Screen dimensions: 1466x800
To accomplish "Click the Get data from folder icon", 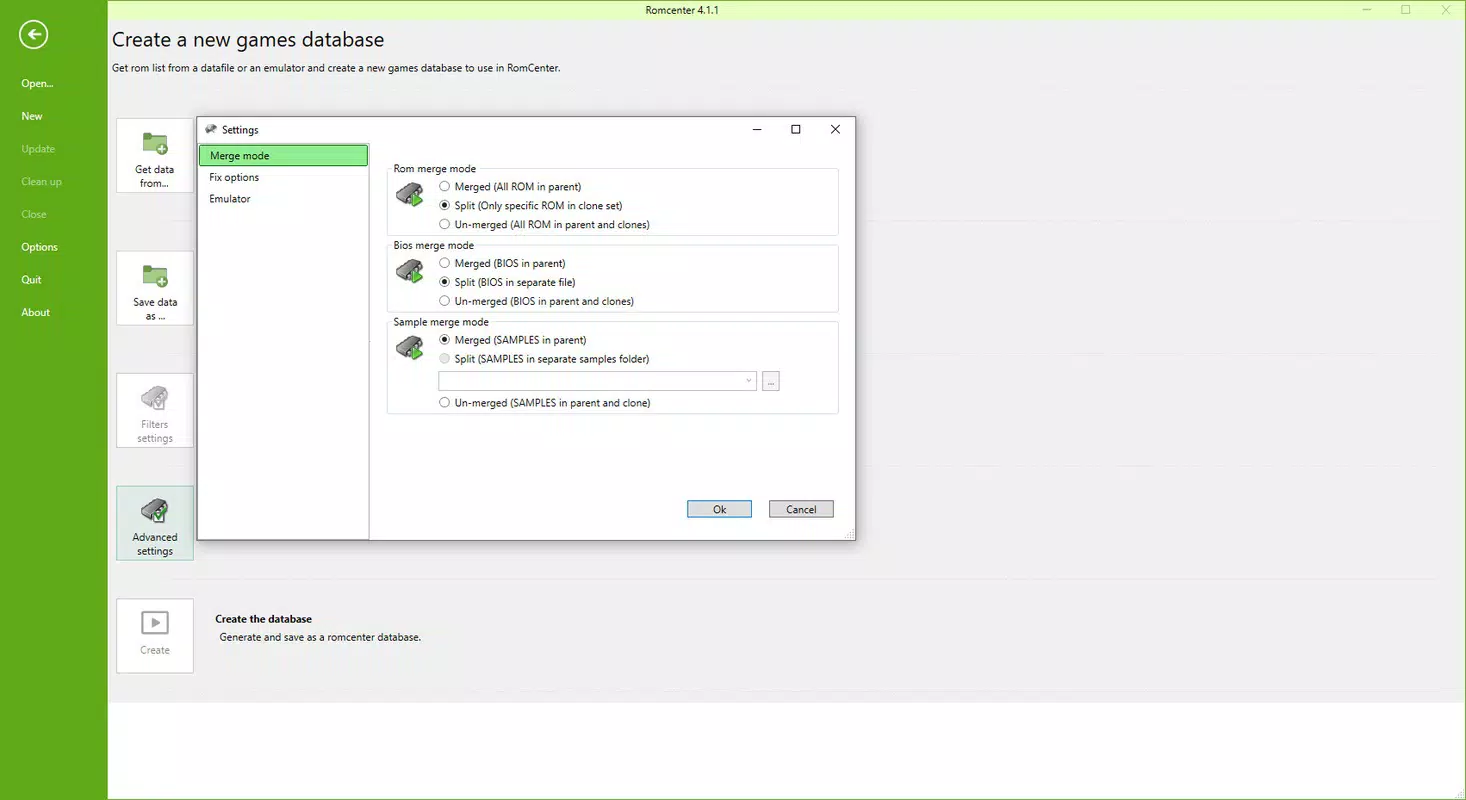I will point(155,143).
